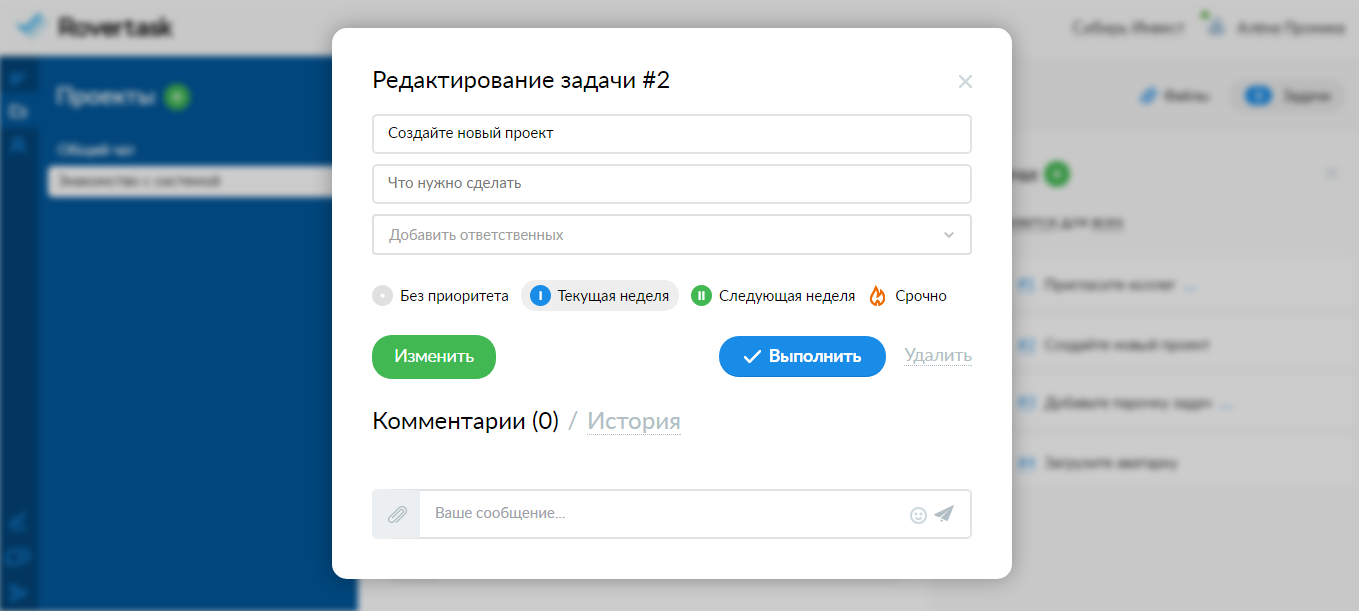Click the flame icon for Срочно priority
The image size is (1359, 611).
pos(878,295)
